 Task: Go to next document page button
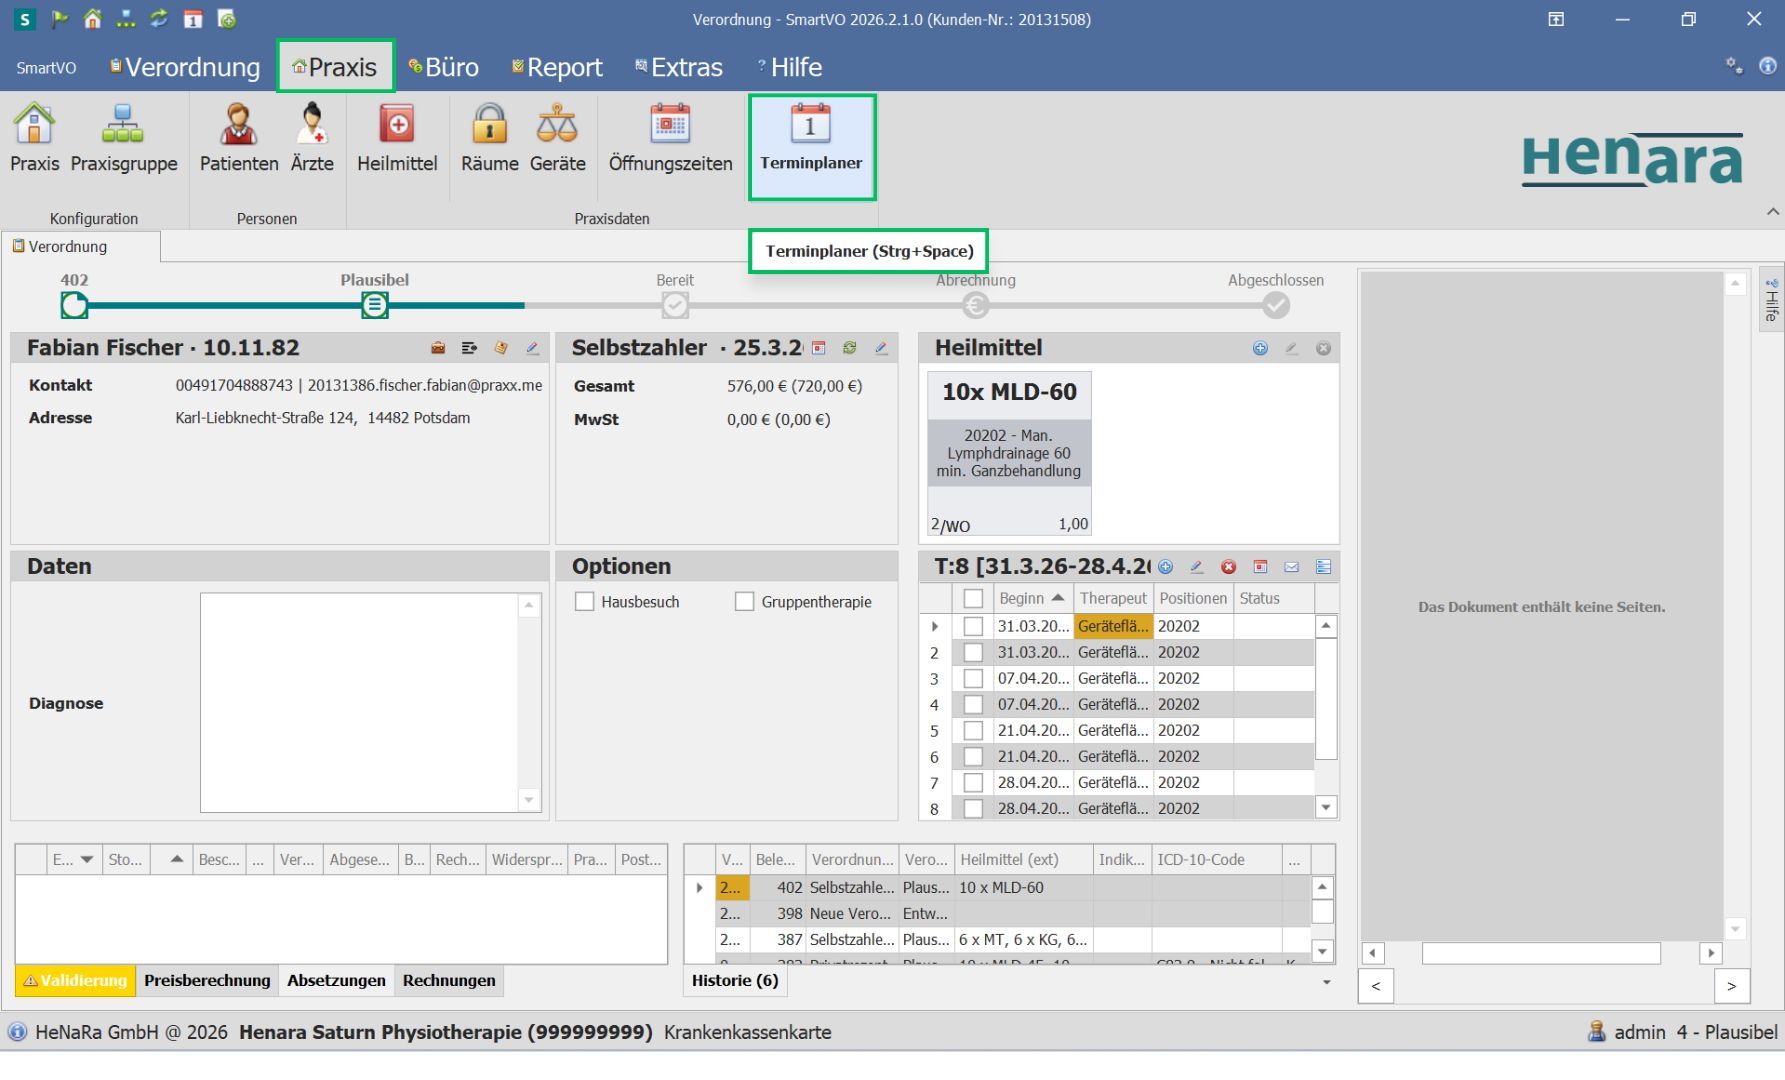tap(1731, 986)
